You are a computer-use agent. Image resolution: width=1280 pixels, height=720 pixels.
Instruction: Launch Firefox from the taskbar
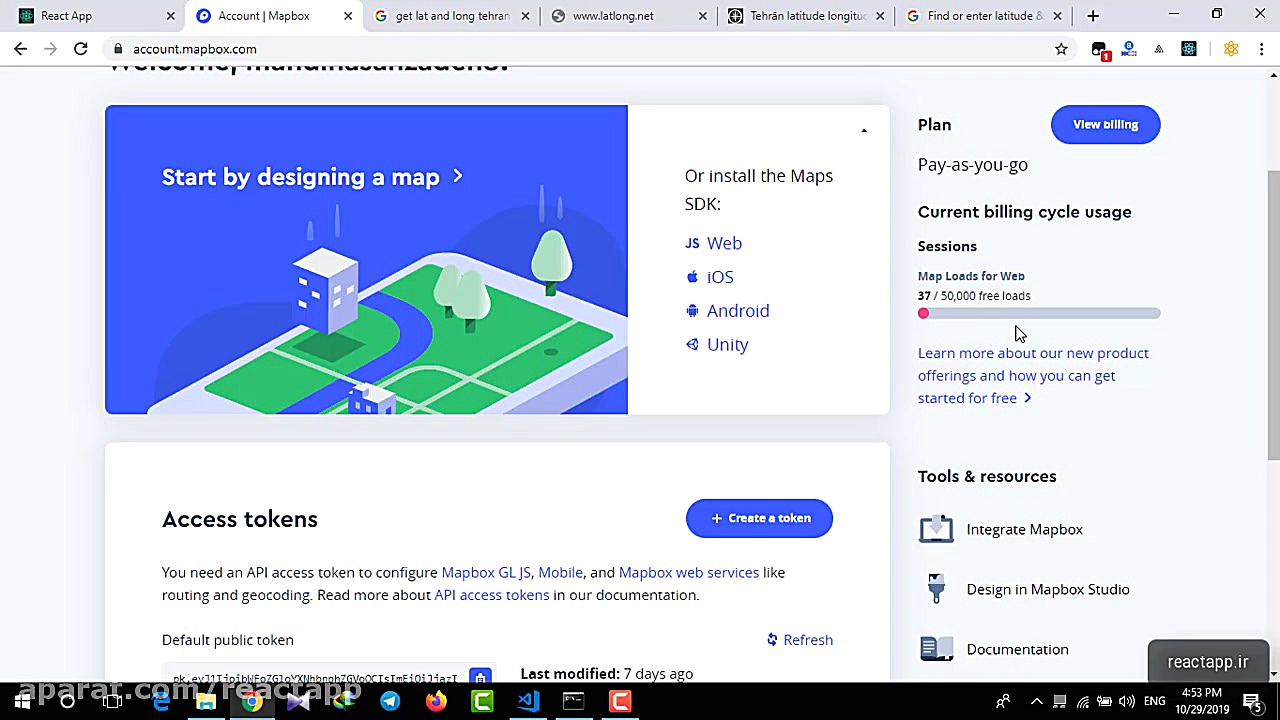click(x=435, y=700)
